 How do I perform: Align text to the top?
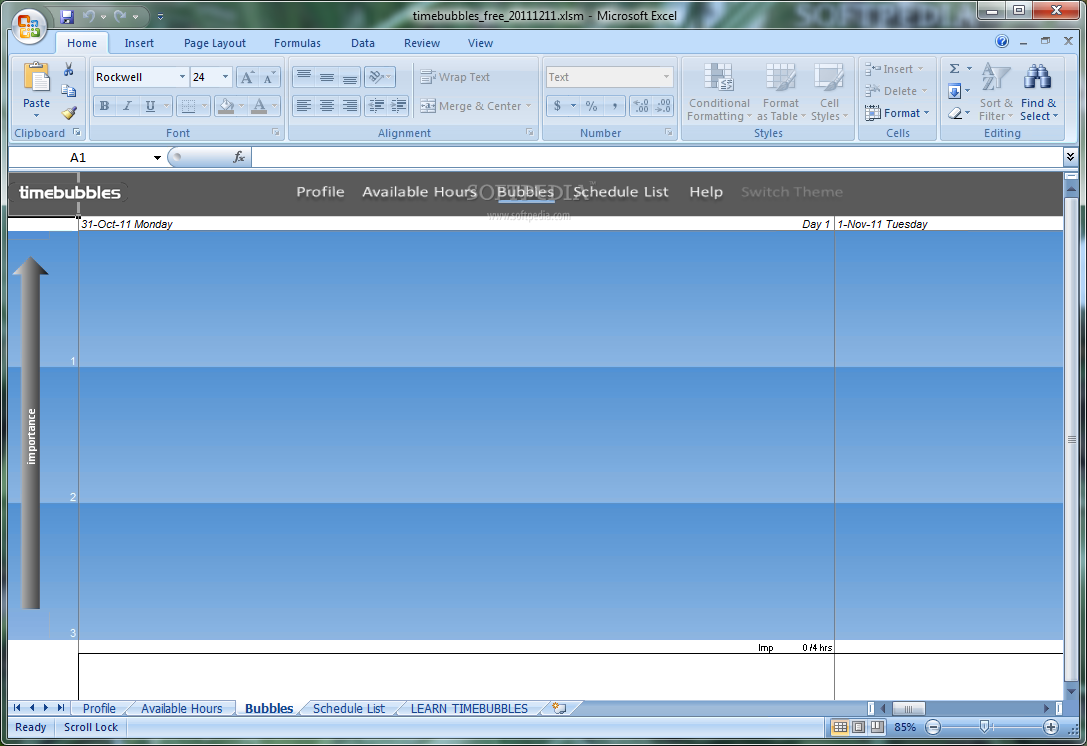pyautogui.click(x=304, y=77)
